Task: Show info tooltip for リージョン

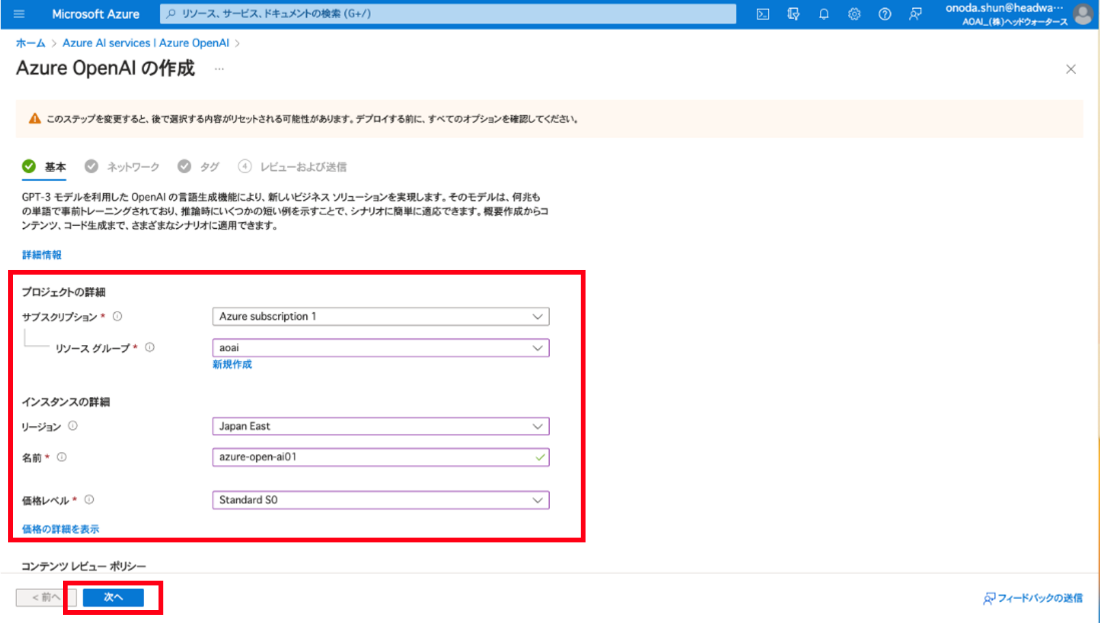Action: click(x=73, y=426)
